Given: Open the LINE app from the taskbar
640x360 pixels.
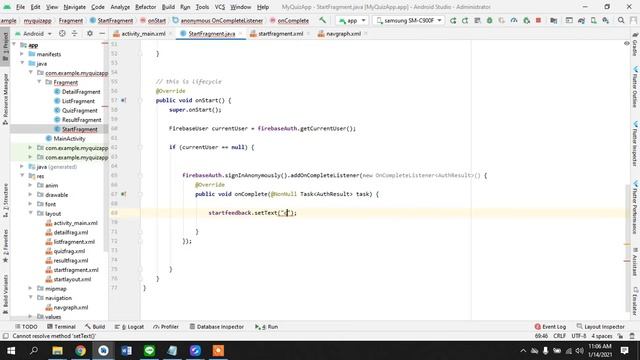Looking at the screenshot, I should click(x=149, y=350).
